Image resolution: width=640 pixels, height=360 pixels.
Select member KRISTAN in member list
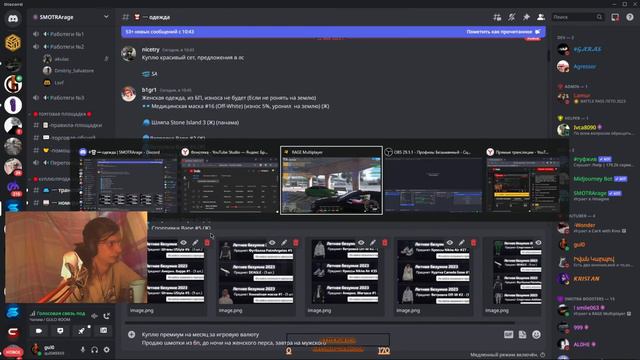(586, 278)
